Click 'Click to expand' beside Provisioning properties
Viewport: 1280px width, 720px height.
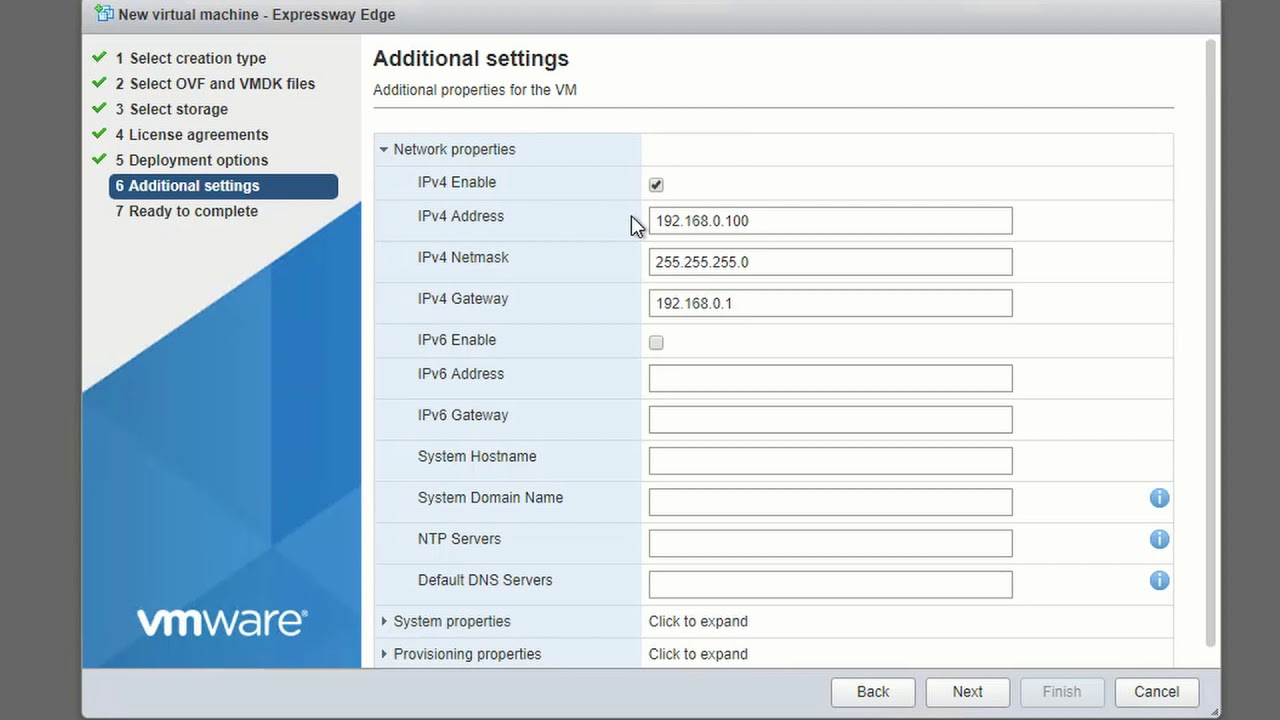click(x=698, y=654)
